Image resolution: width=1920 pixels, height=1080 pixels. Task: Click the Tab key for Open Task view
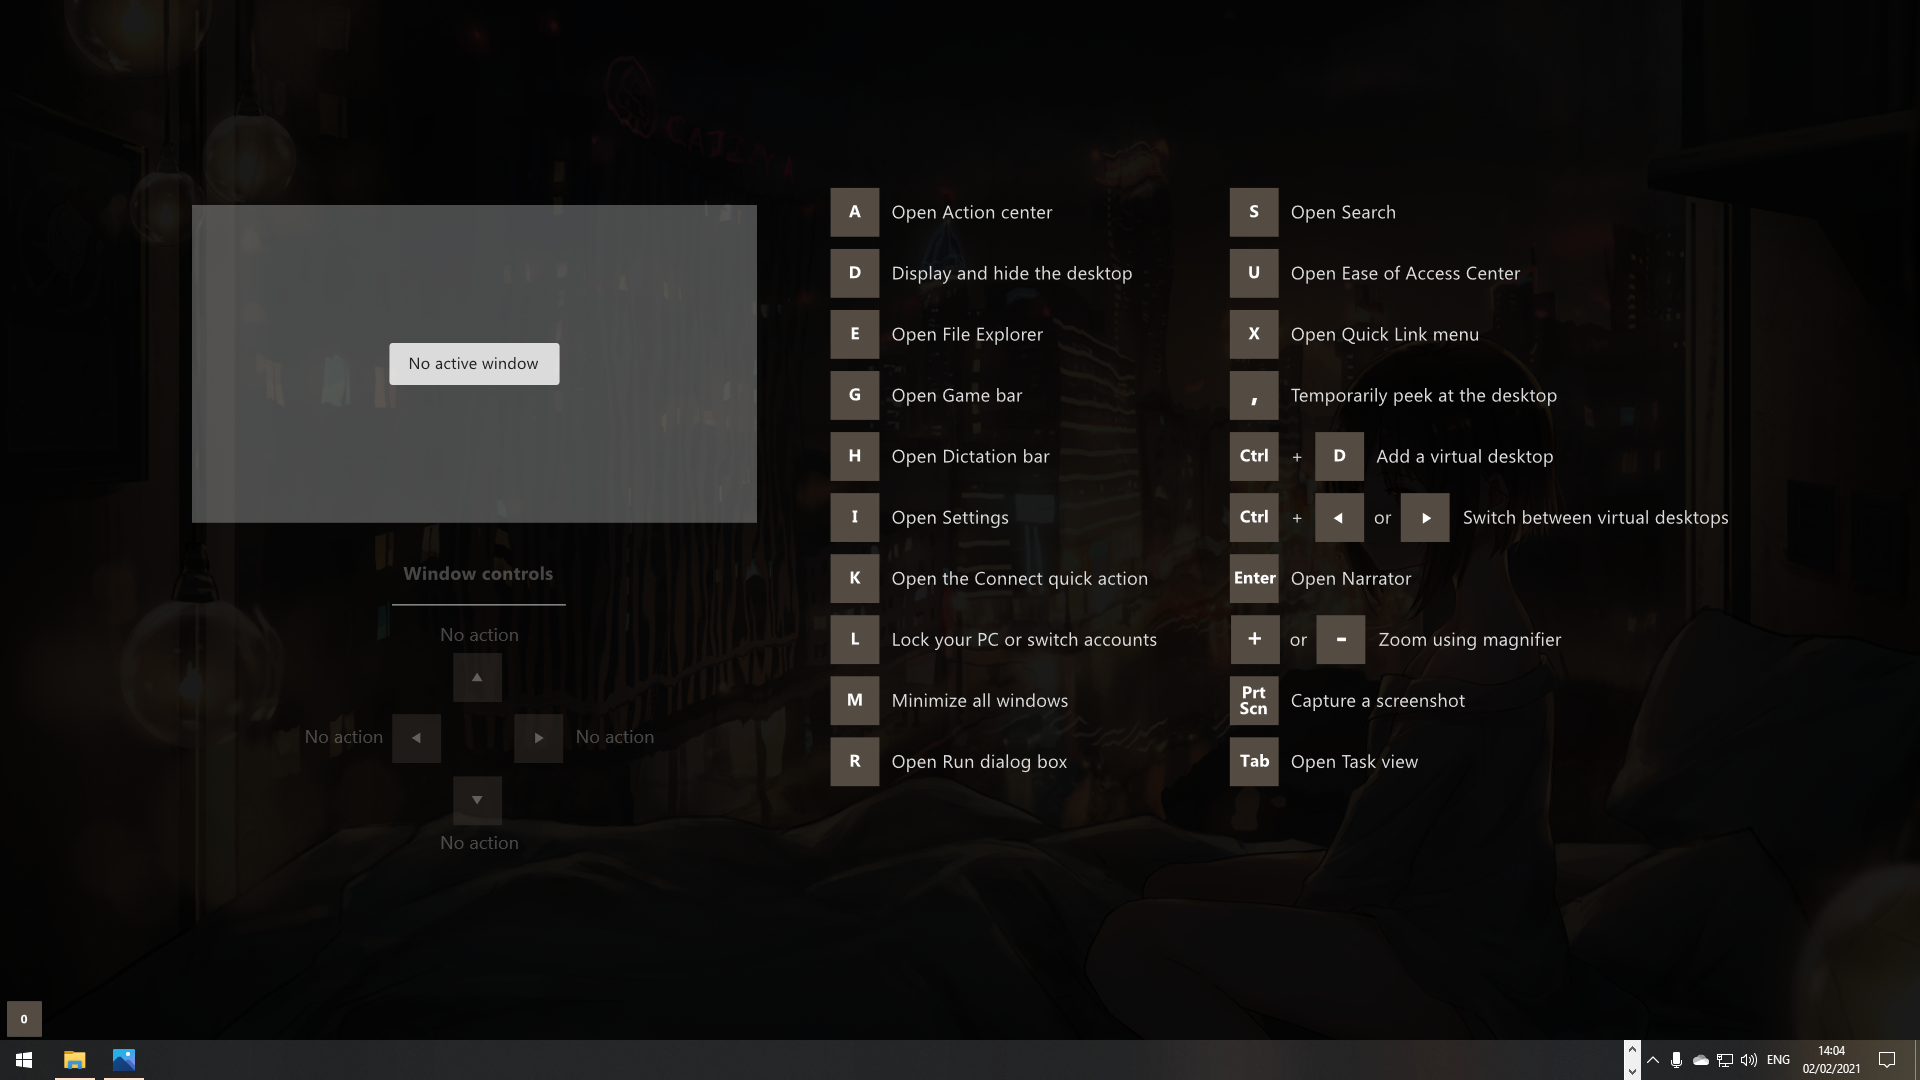click(x=1253, y=761)
